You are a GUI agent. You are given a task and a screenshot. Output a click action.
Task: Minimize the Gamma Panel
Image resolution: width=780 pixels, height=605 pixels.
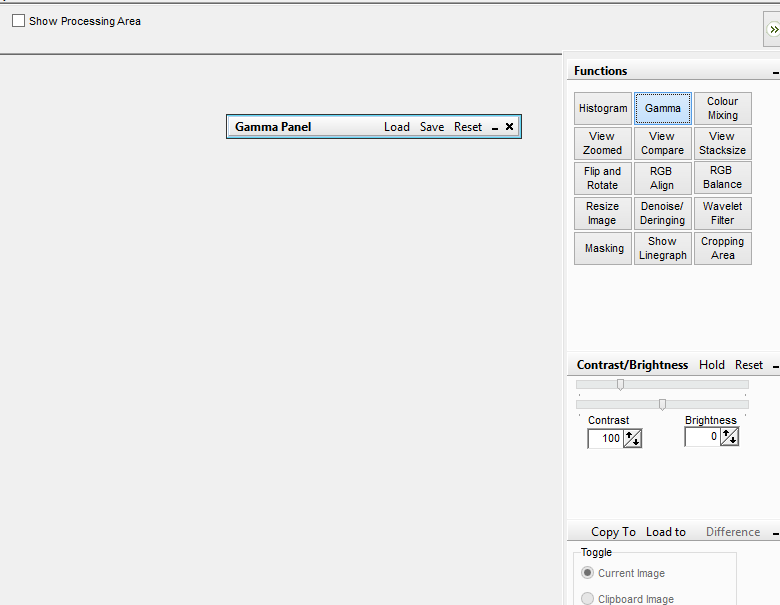[x=494, y=128]
